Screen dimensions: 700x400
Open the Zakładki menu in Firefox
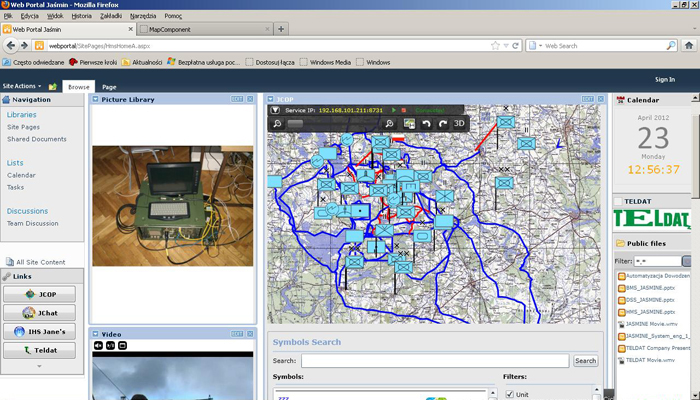click(x=111, y=16)
